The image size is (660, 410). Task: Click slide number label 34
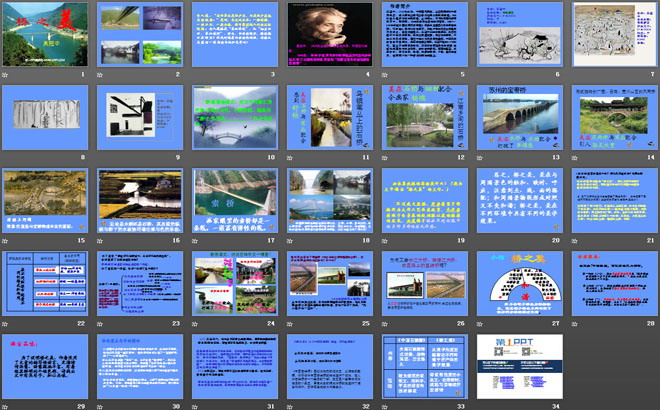click(556, 406)
